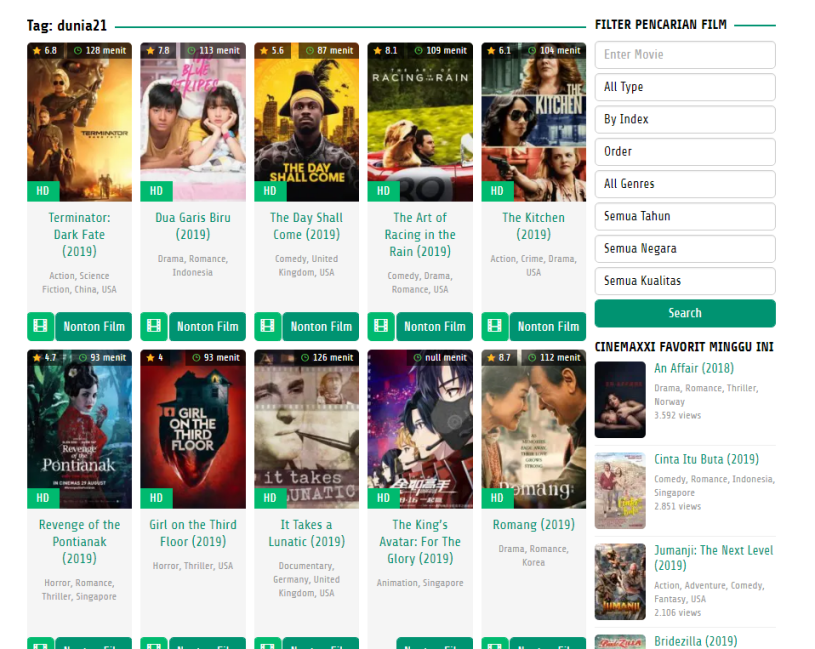Image resolution: width=815 pixels, height=649 pixels.
Task: Click the 8.7 star rating on Romang
Action: pyautogui.click(x=499, y=357)
